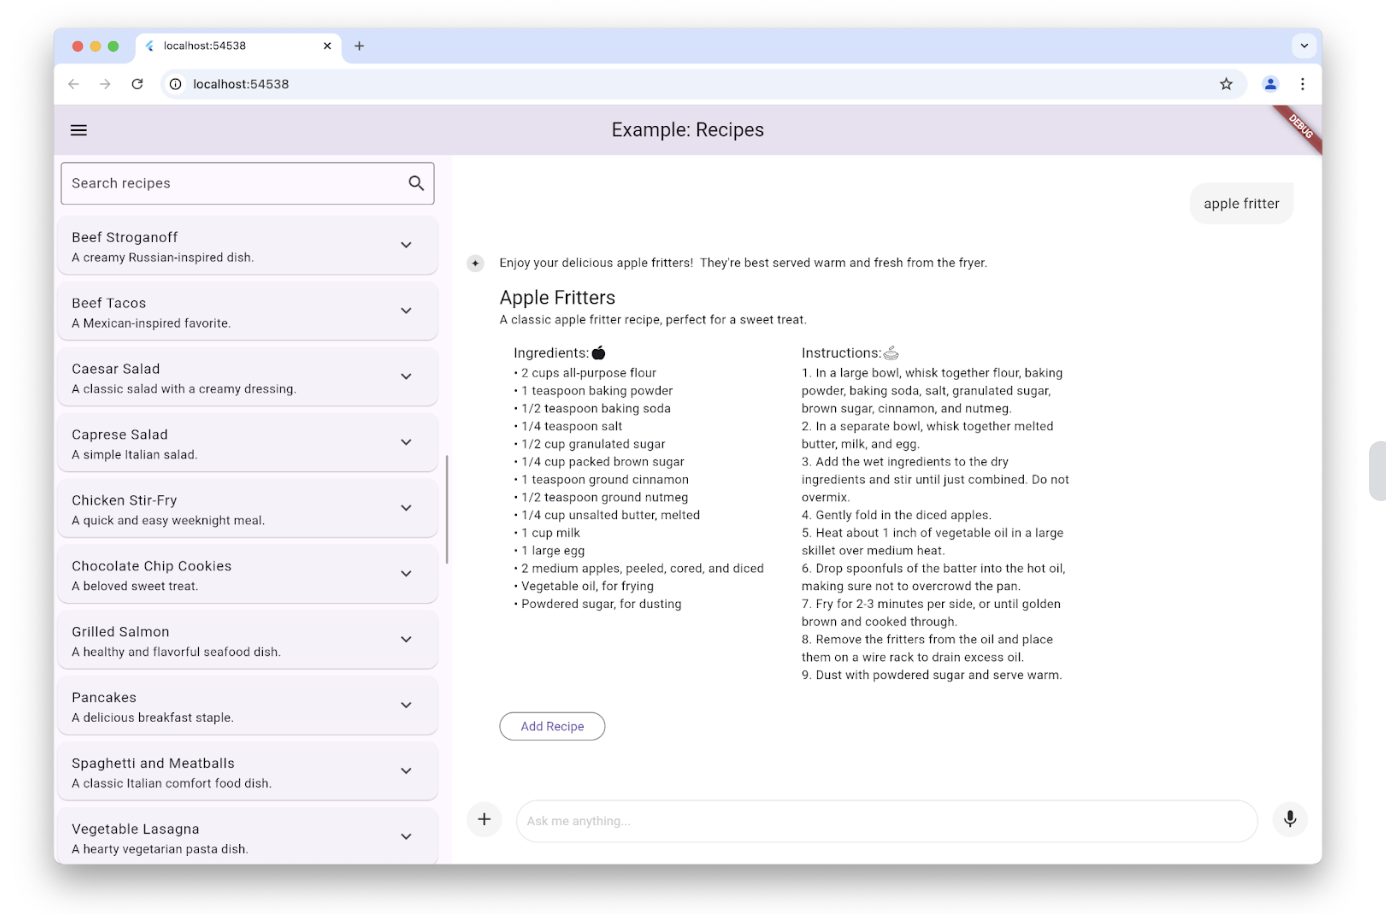Open the tab search dropdown arrow
Screen dimensions: 1386x914
coord(1304,46)
